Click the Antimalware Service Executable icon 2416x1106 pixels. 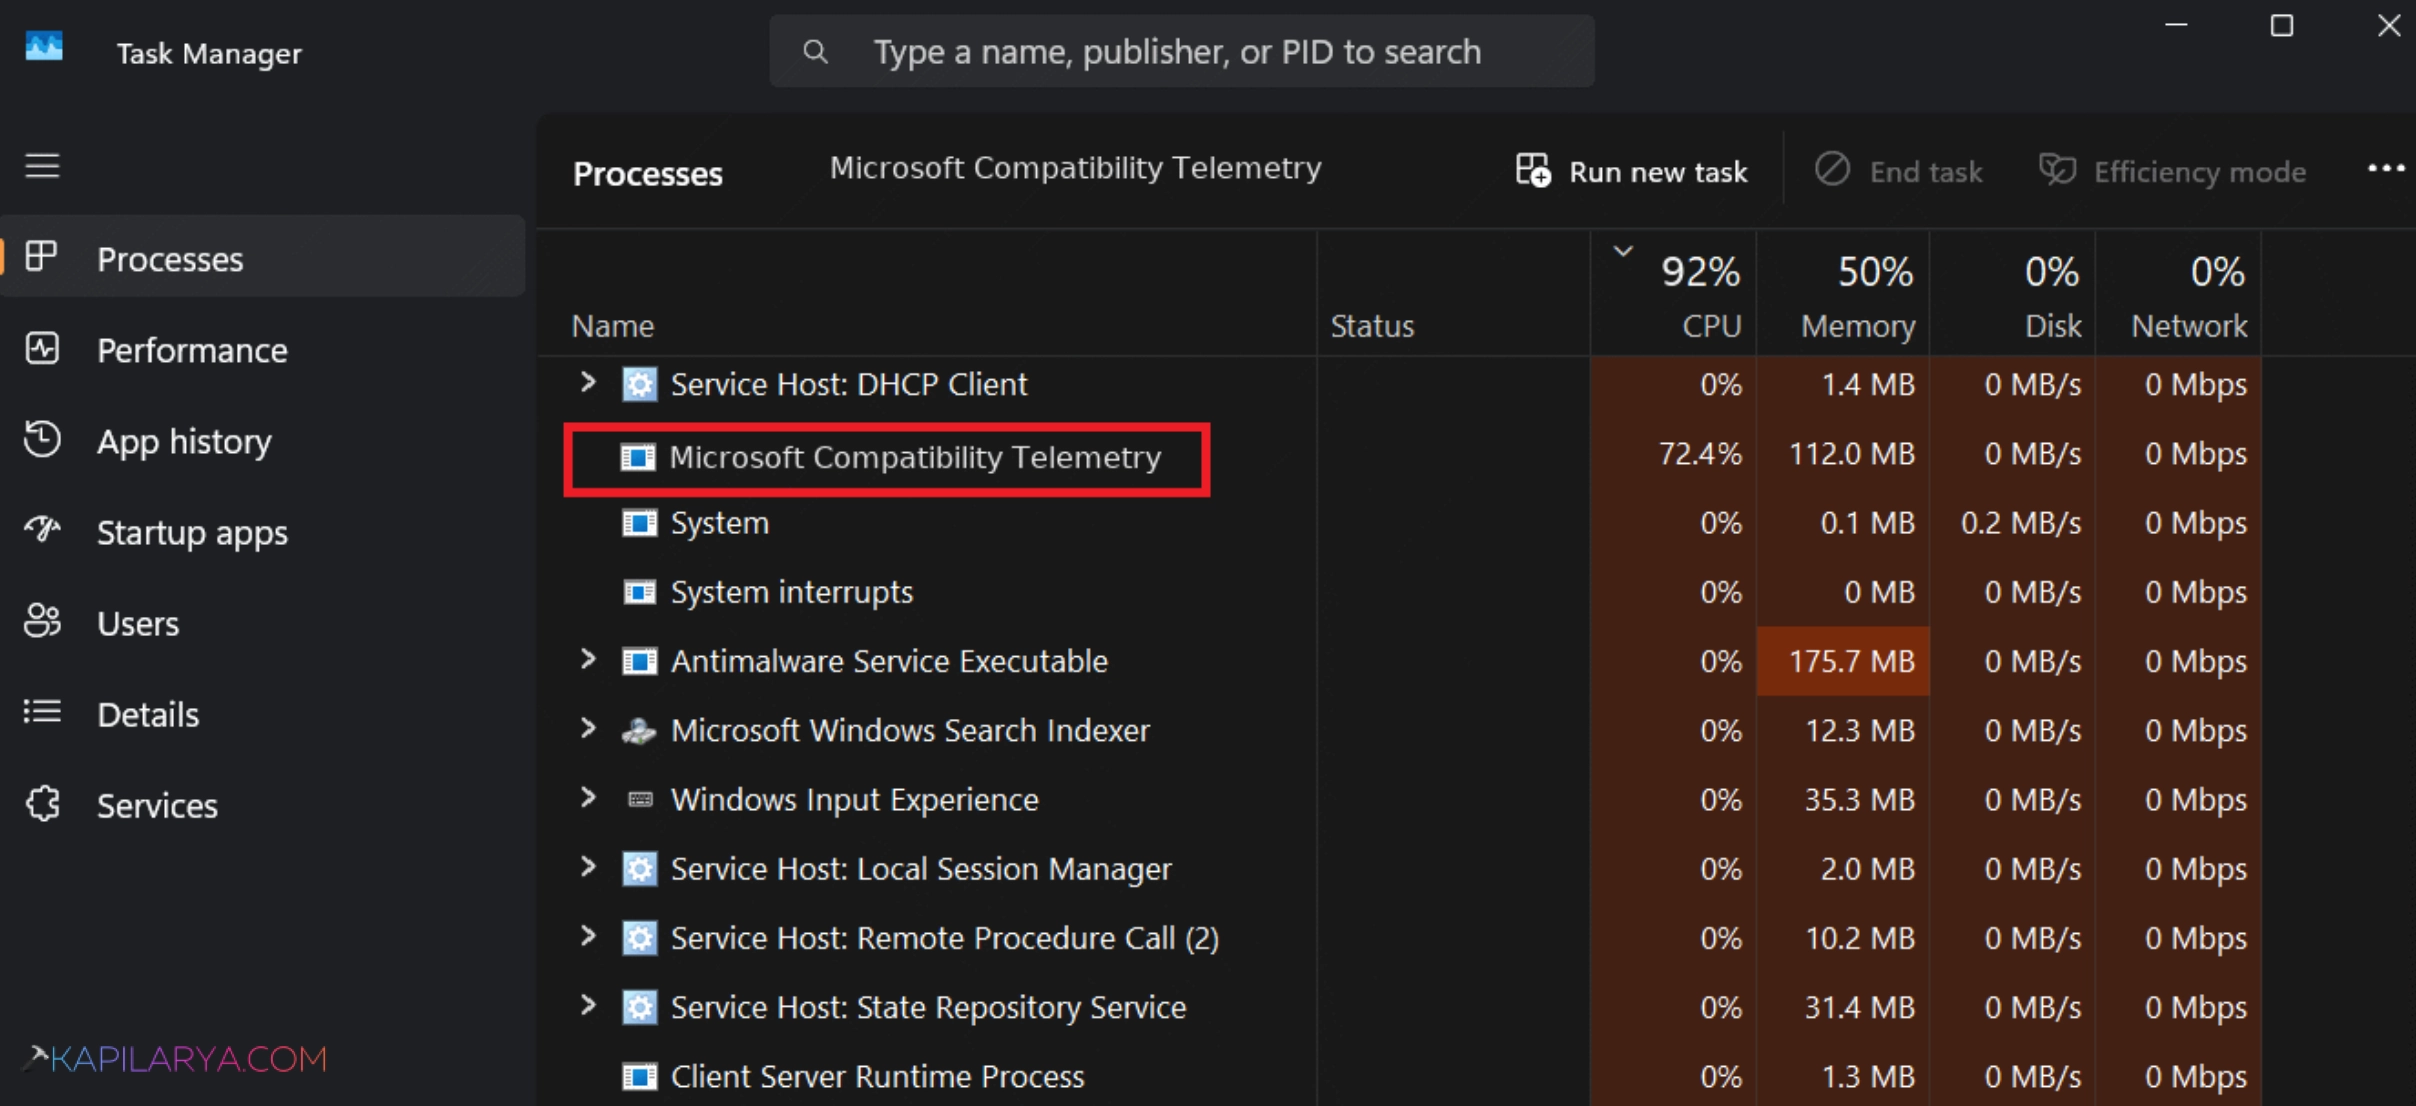coord(640,661)
